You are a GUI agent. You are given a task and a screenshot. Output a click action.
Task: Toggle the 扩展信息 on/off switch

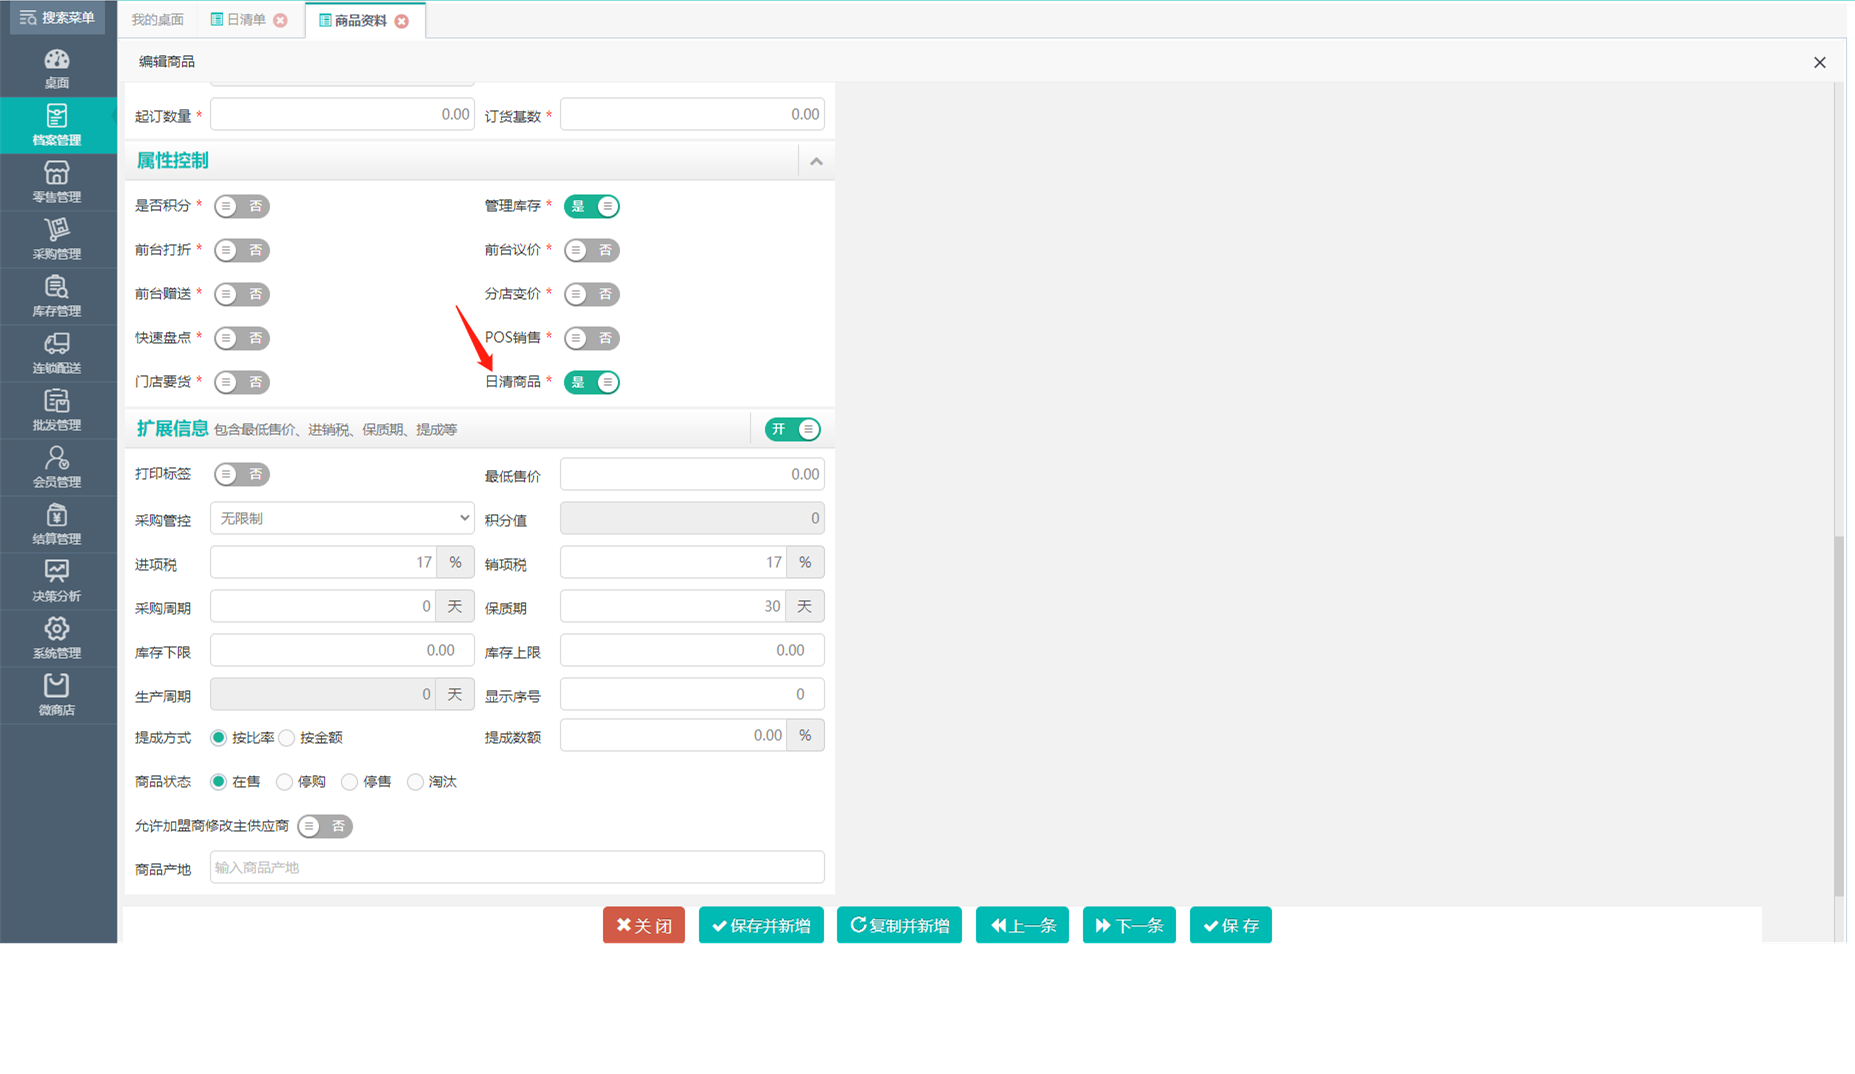[793, 429]
